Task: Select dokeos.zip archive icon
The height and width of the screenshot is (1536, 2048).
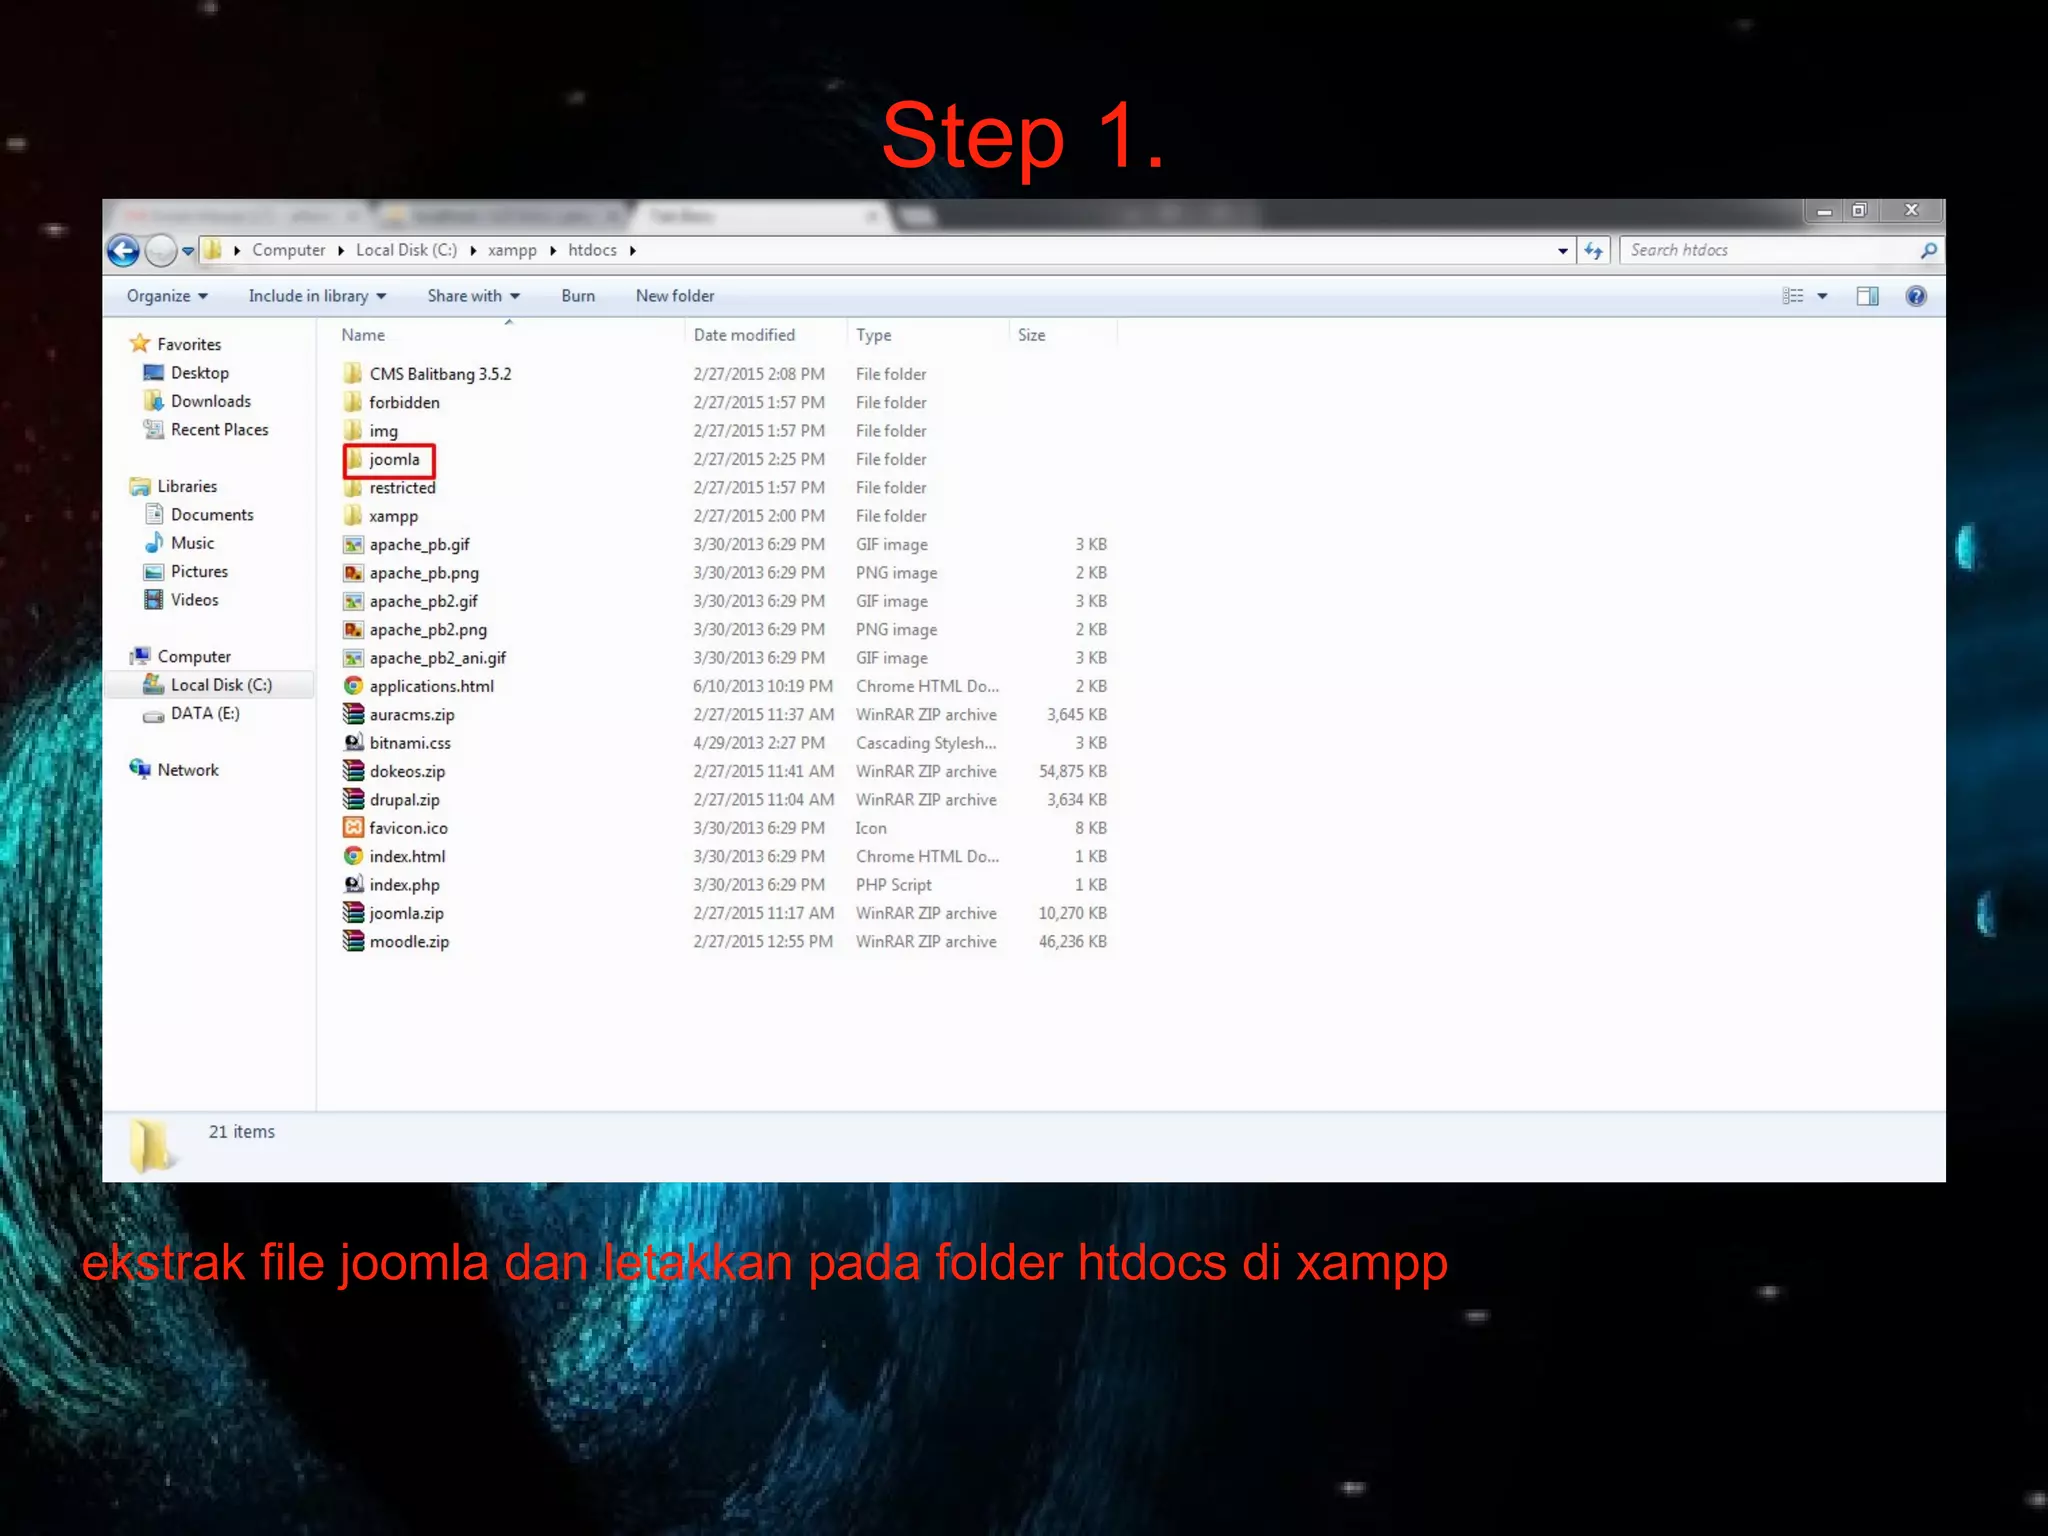Action: click(x=353, y=771)
